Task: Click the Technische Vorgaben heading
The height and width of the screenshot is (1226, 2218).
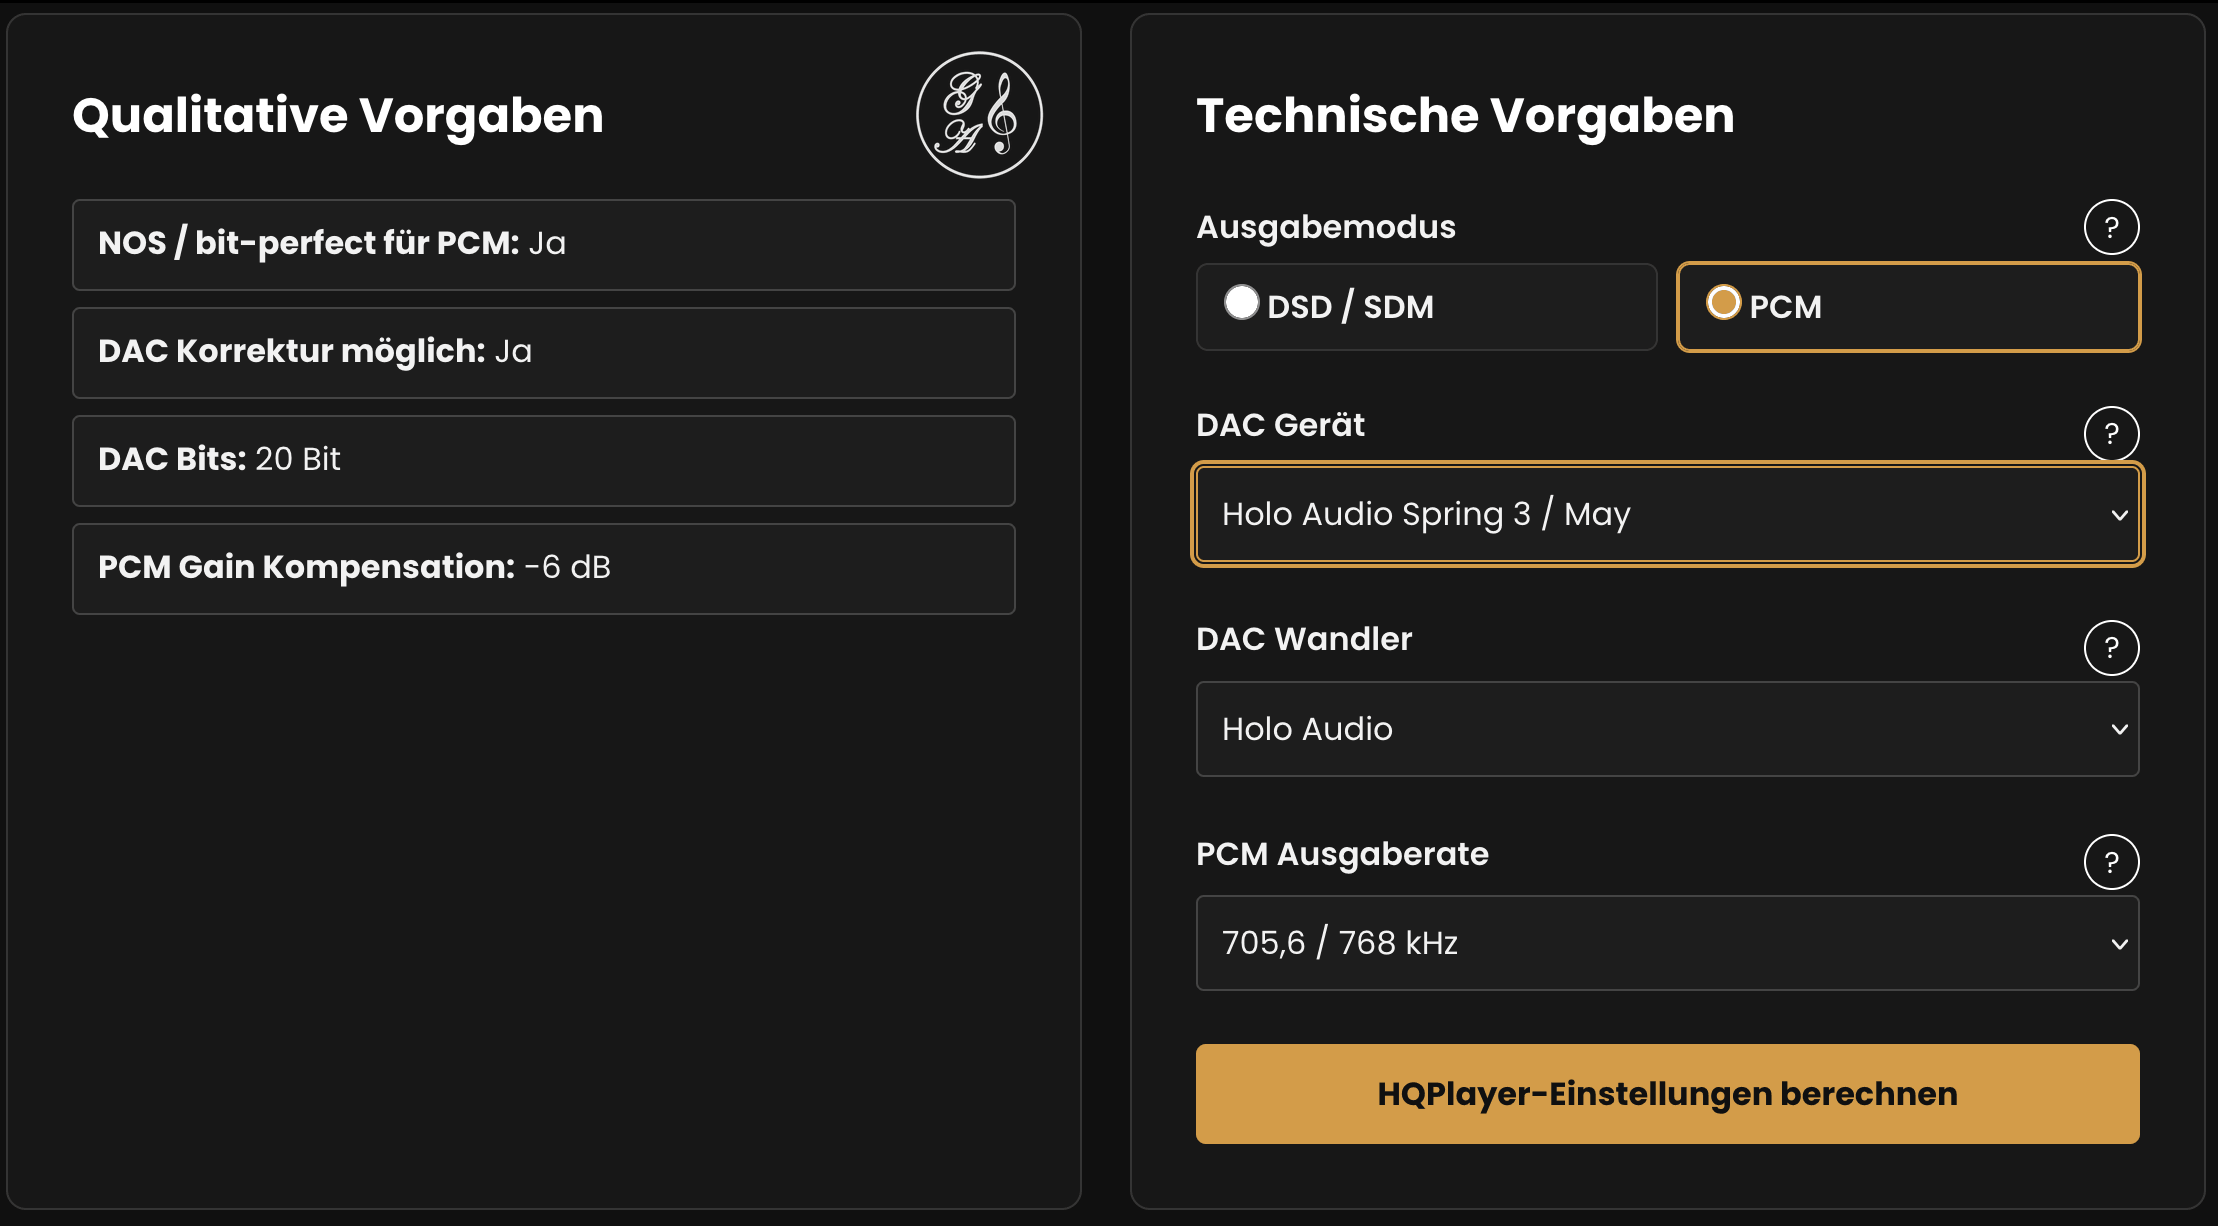Action: pyautogui.click(x=1465, y=116)
